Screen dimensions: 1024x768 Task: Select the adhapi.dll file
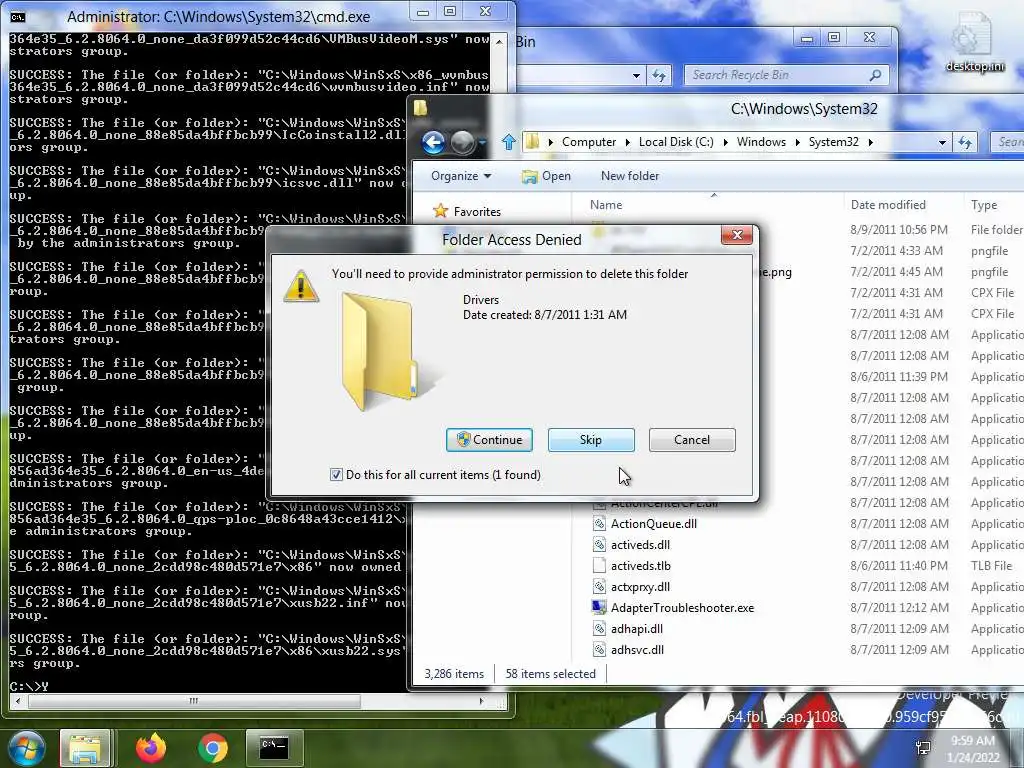tap(637, 628)
